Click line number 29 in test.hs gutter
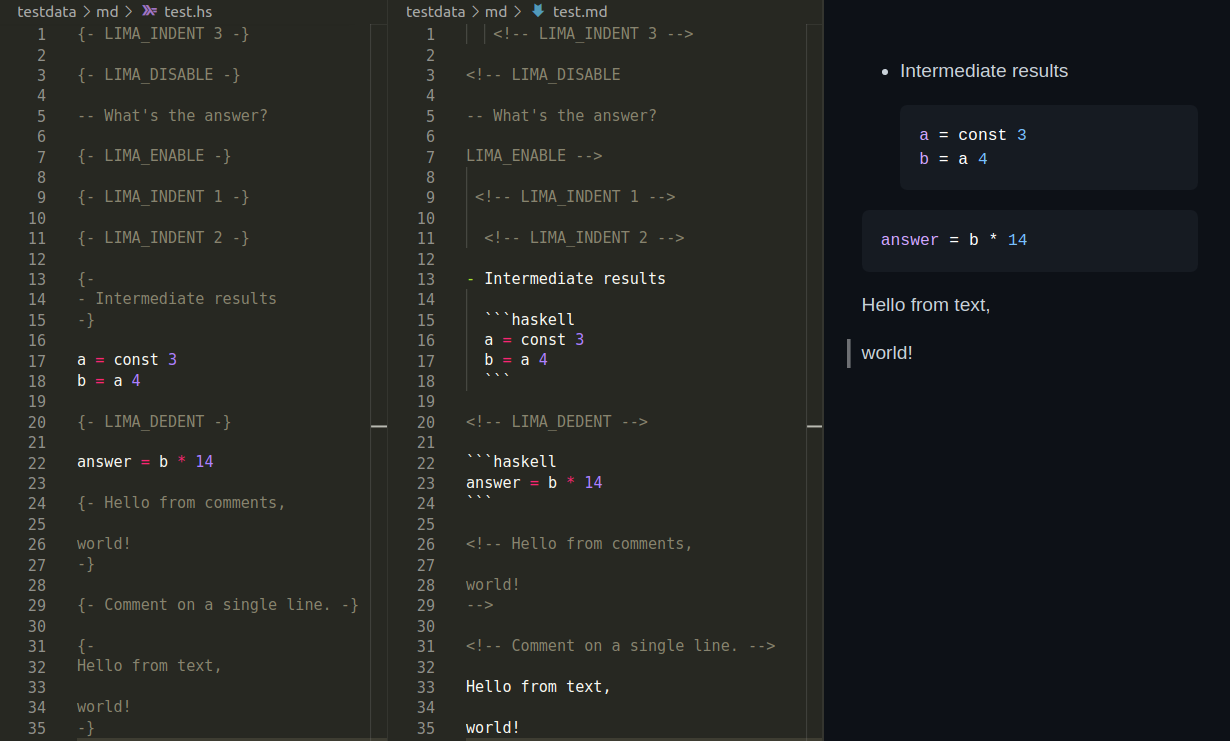1230x741 pixels. coord(37,605)
